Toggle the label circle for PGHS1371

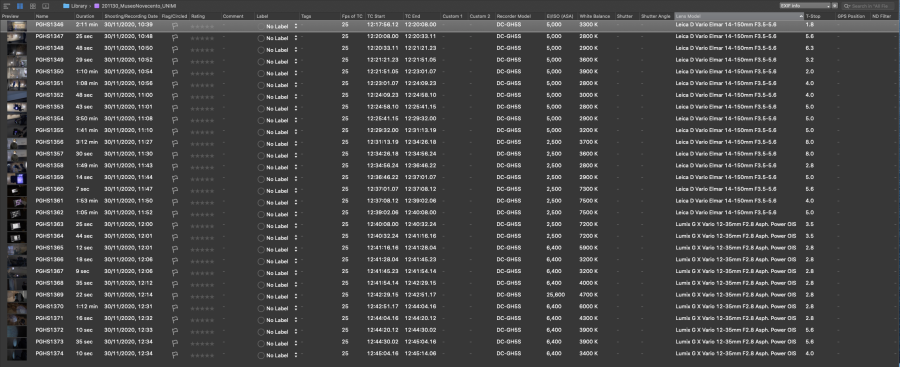point(261,319)
